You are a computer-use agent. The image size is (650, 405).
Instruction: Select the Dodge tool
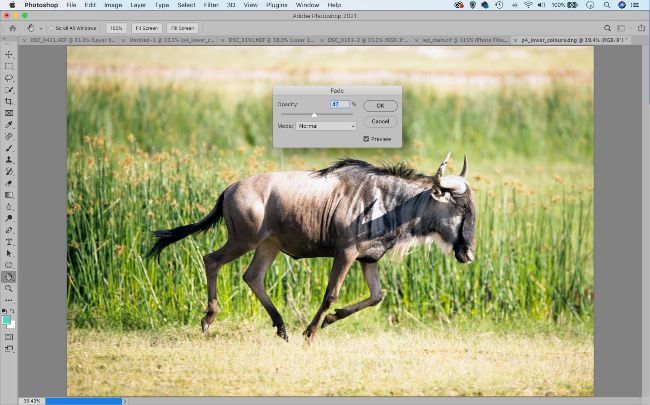coord(9,218)
